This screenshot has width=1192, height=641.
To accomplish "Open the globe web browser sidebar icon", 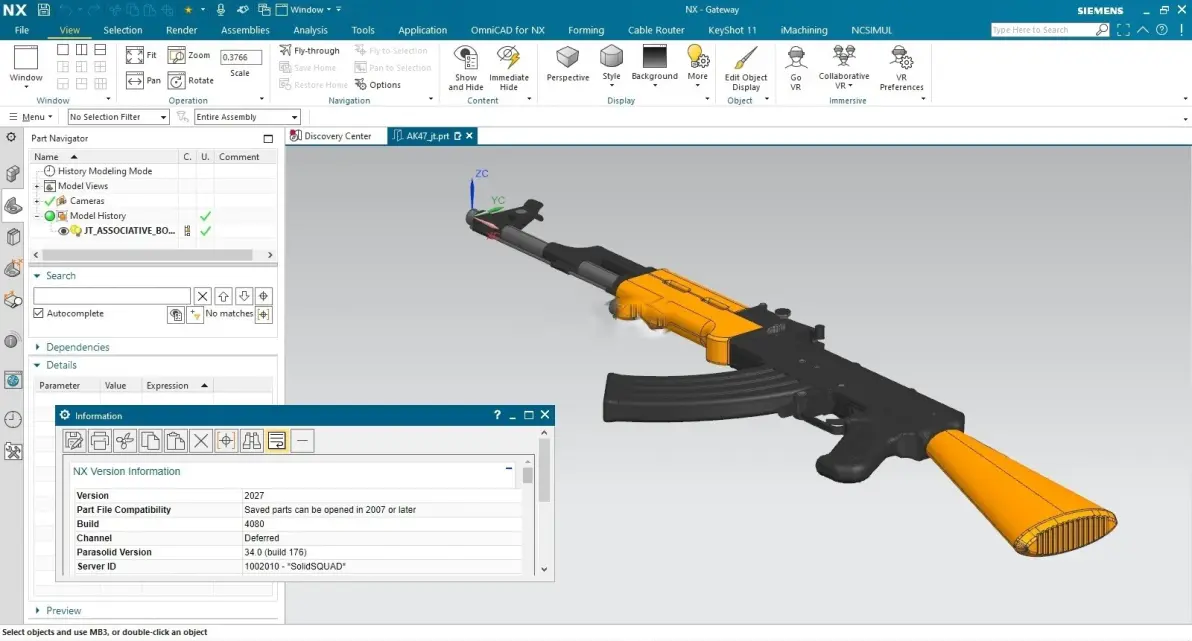I will coord(13,380).
